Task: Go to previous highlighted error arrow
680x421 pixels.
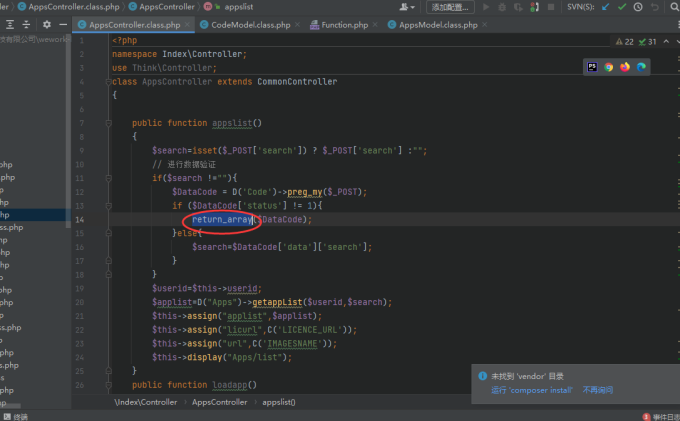Action: pyautogui.click(x=667, y=42)
